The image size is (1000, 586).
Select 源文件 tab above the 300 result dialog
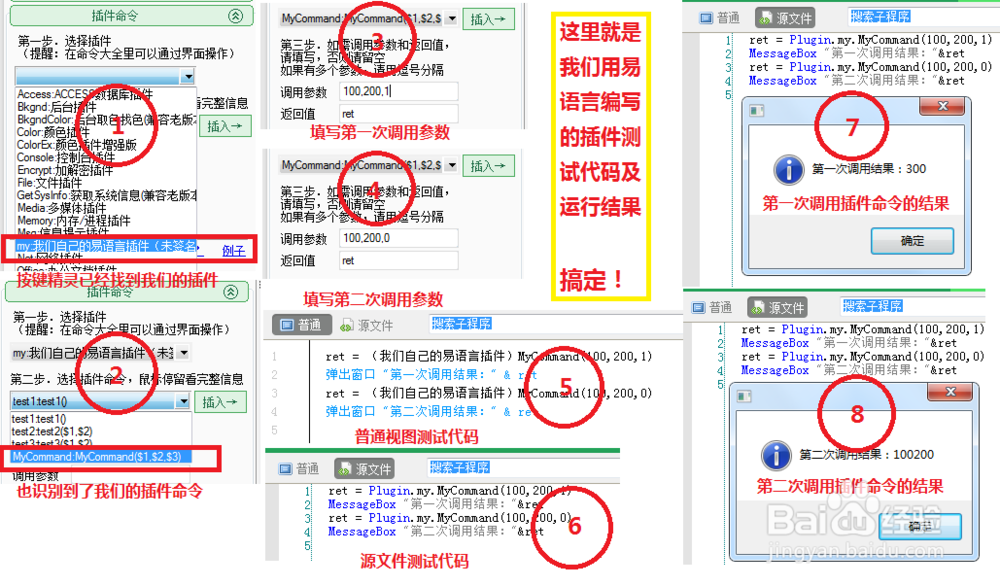point(786,18)
